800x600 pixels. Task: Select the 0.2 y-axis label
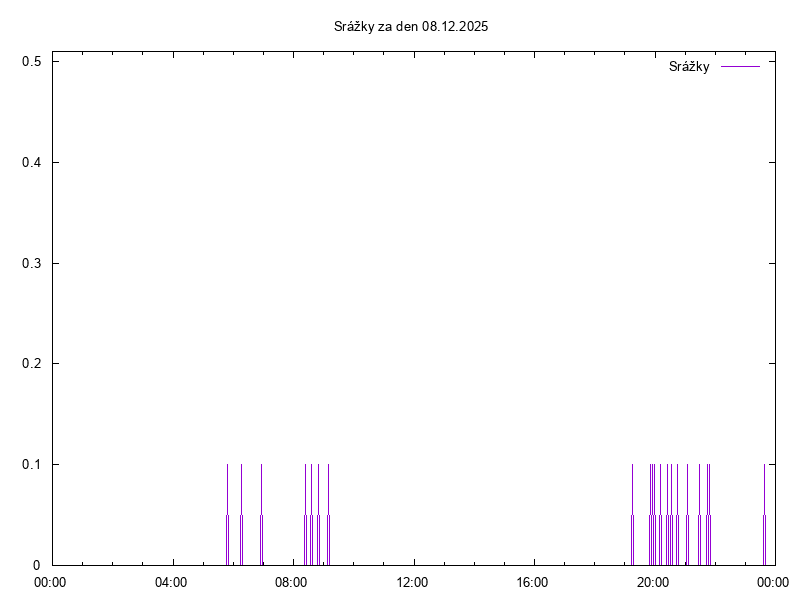pos(30,364)
